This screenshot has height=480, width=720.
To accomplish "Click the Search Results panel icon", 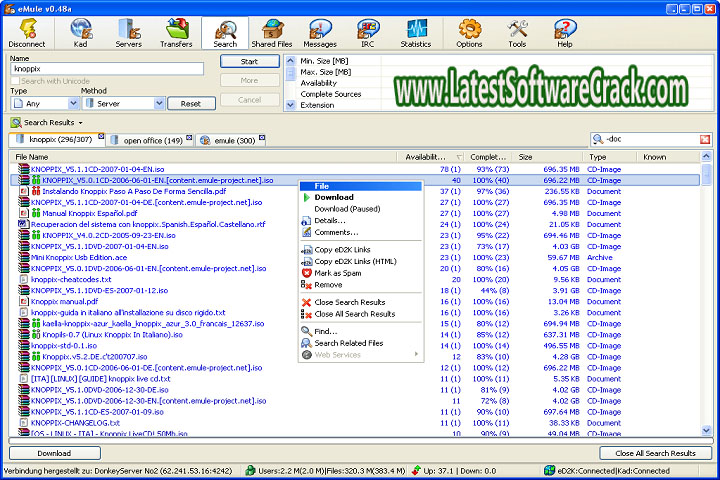I will (16, 123).
